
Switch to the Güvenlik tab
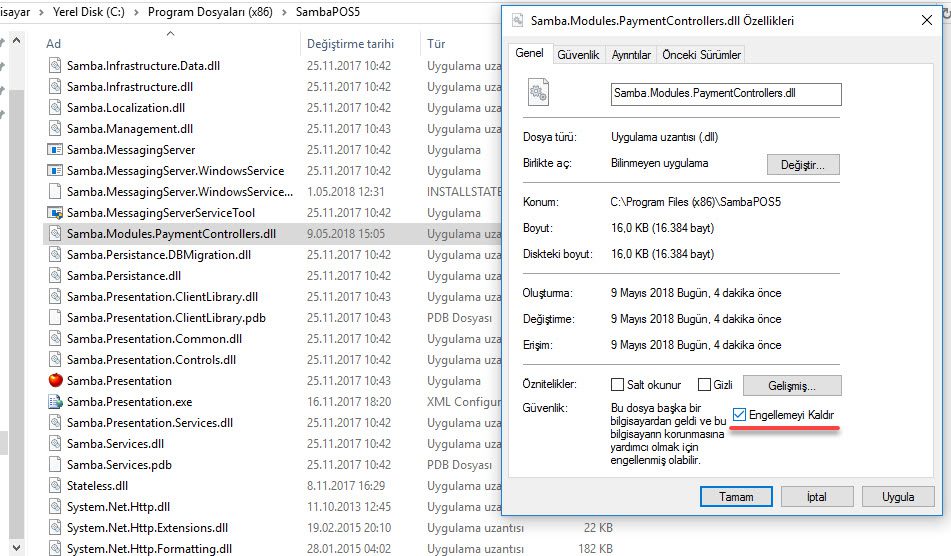(577, 54)
